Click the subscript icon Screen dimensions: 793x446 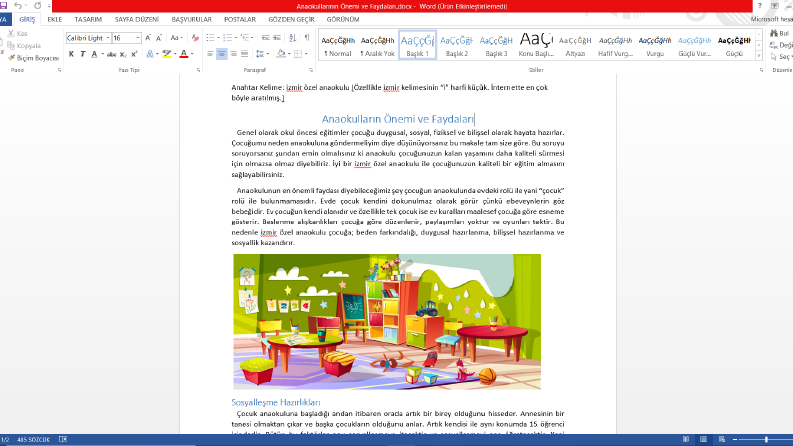click(x=123, y=54)
